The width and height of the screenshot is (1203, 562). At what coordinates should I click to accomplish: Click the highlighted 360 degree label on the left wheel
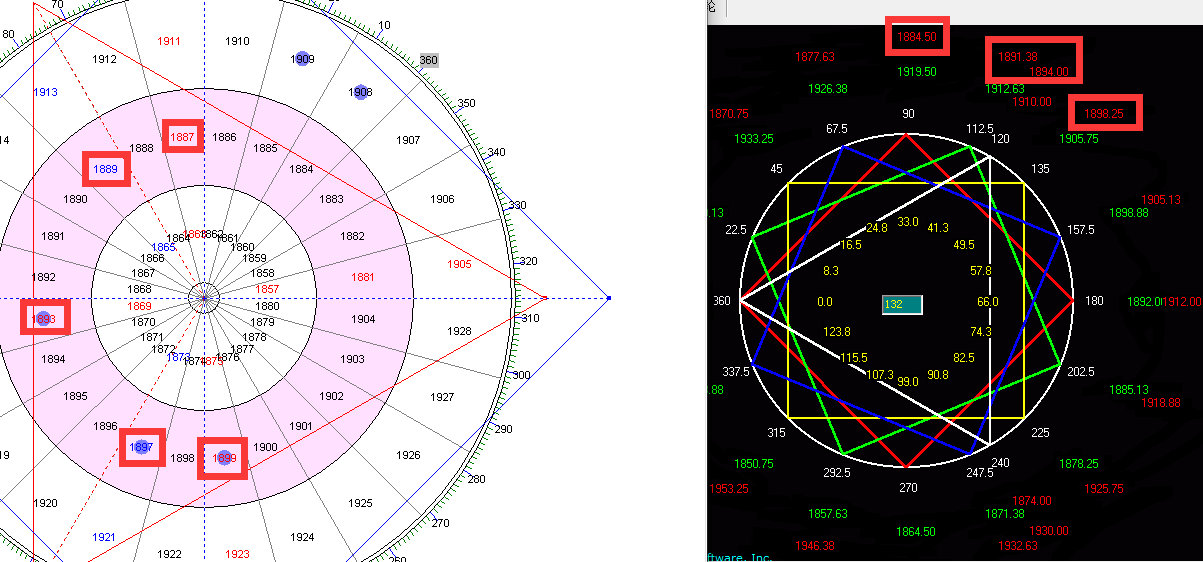point(428,60)
